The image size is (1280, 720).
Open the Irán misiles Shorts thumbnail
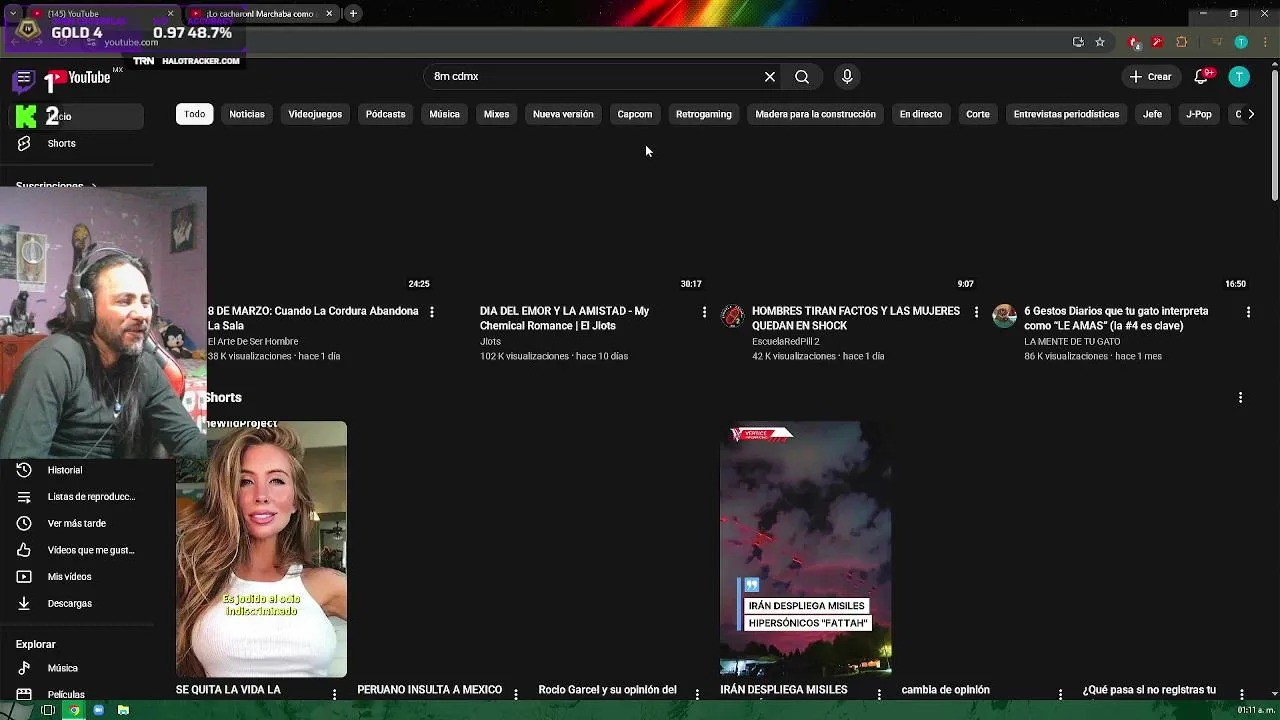(x=806, y=549)
